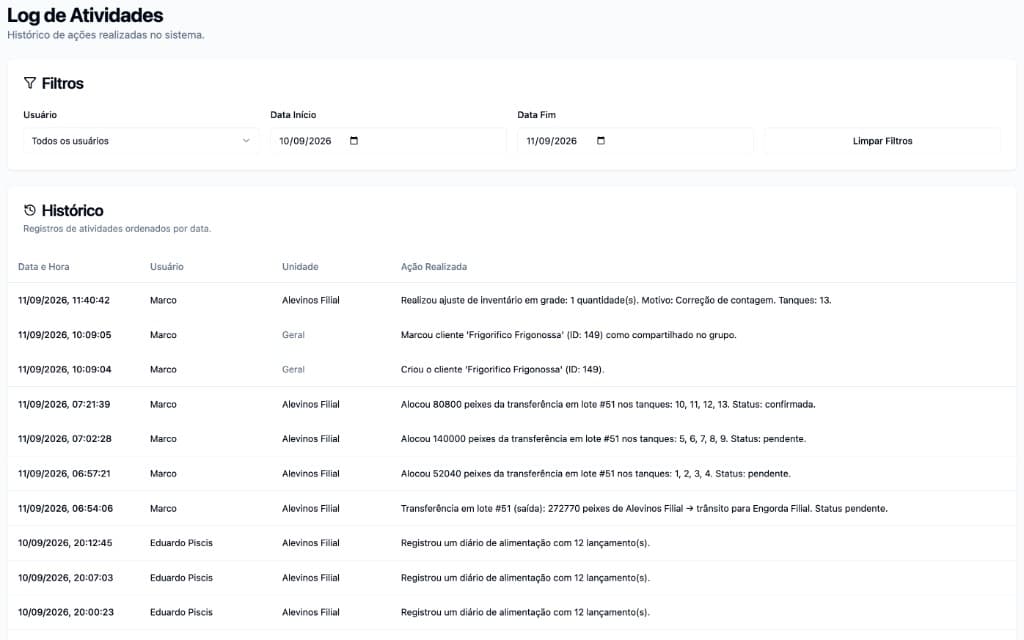Select the timestamp 11/09/2026, 06:57:21

(x=64, y=473)
